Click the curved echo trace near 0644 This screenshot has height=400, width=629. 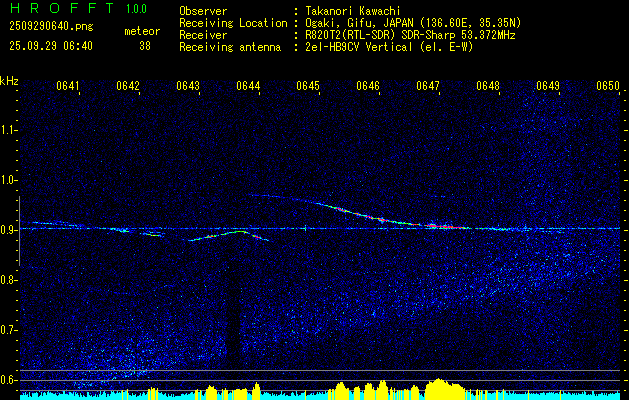pyautogui.click(x=229, y=236)
